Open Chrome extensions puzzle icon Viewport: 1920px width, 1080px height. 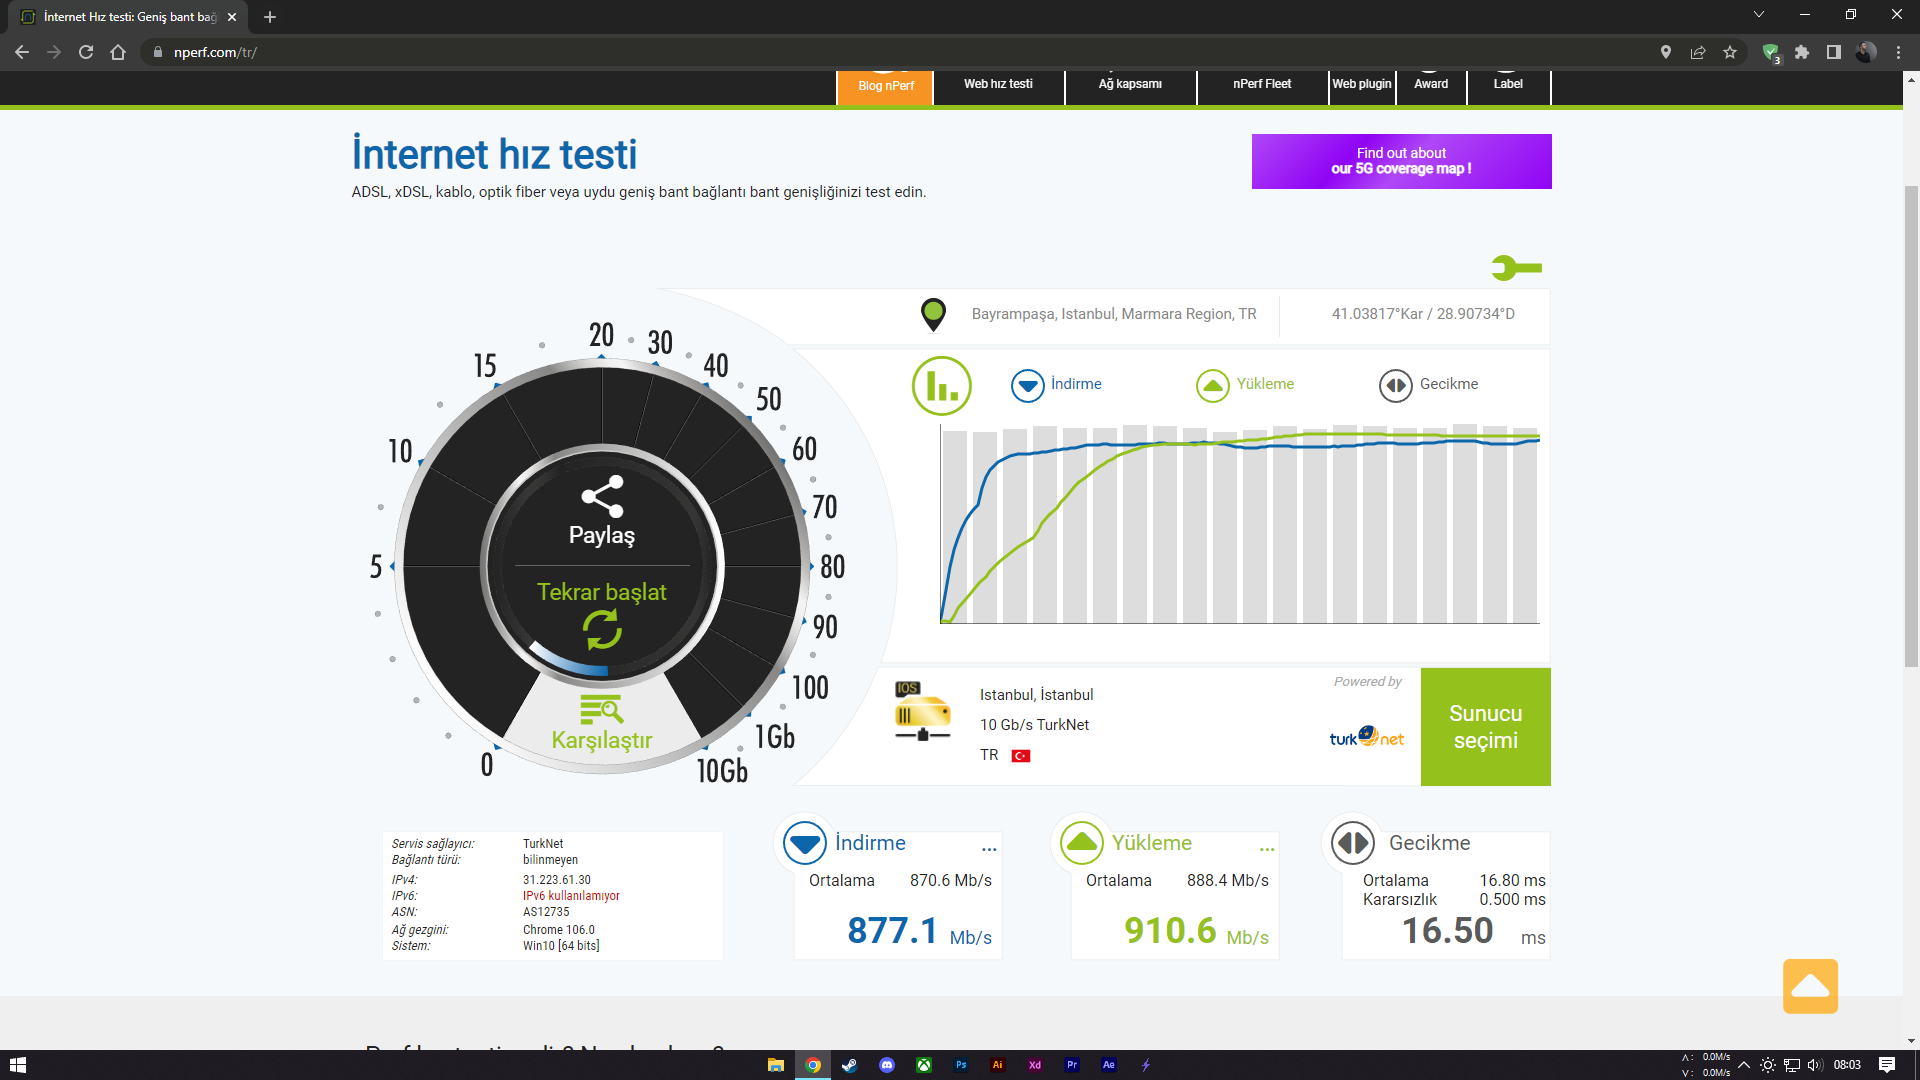[x=1802, y=52]
